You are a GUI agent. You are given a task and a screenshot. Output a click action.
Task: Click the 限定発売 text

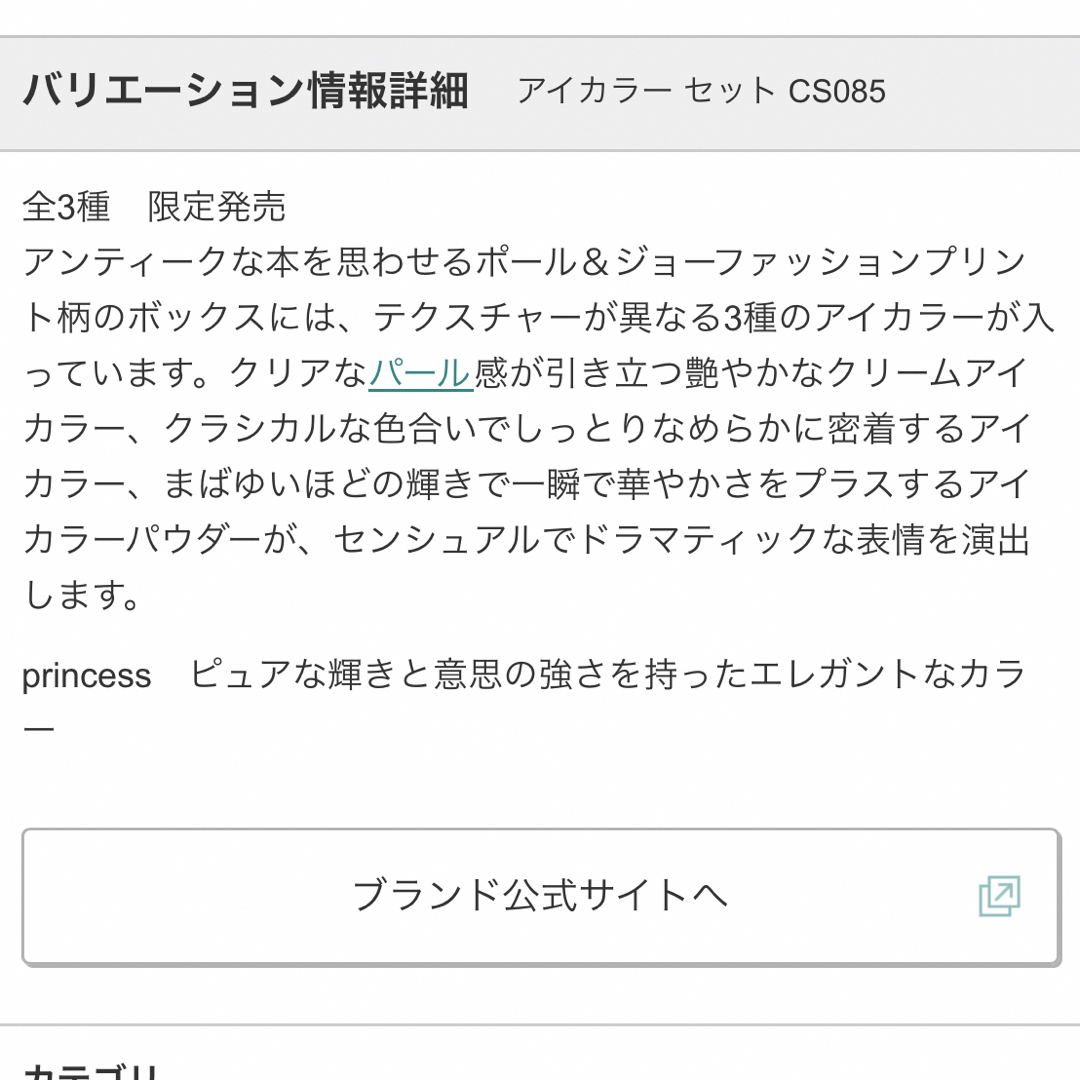coord(217,207)
